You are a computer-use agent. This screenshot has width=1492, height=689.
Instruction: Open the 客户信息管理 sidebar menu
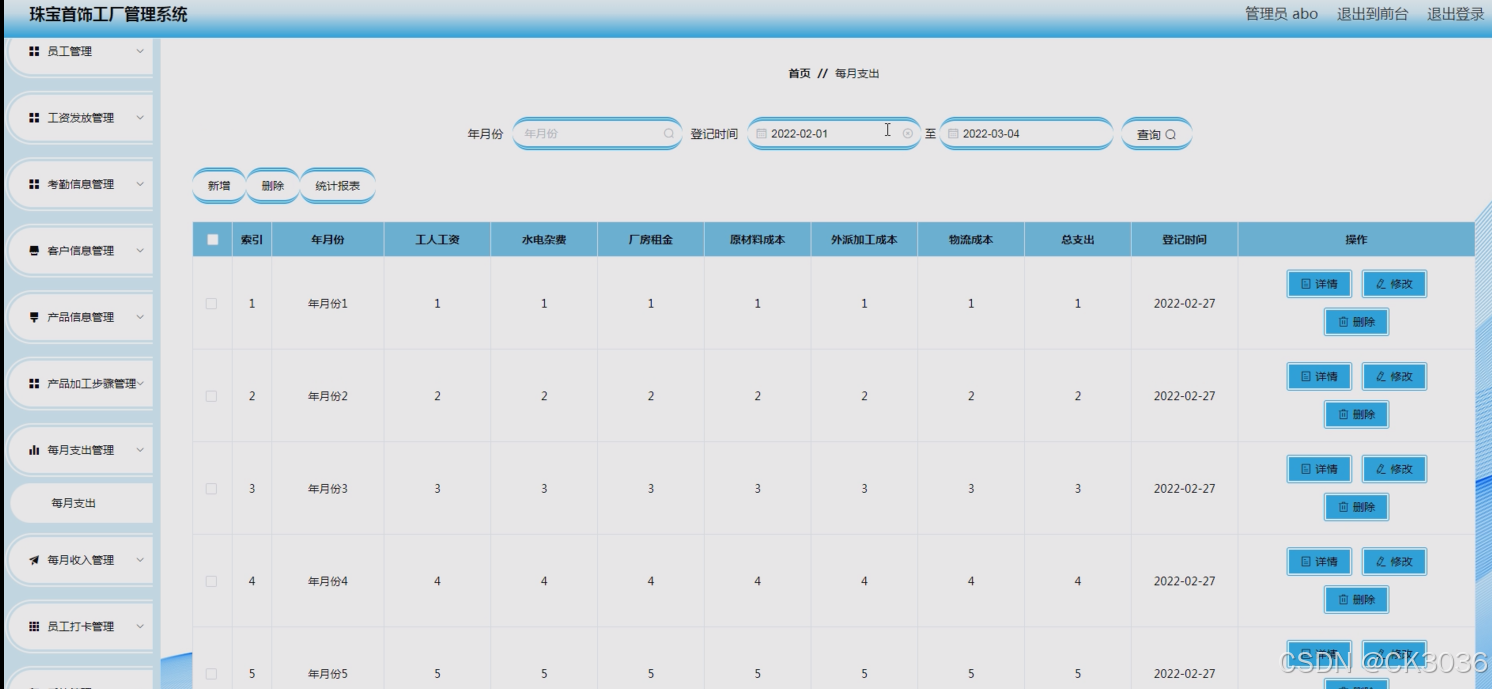coord(81,251)
